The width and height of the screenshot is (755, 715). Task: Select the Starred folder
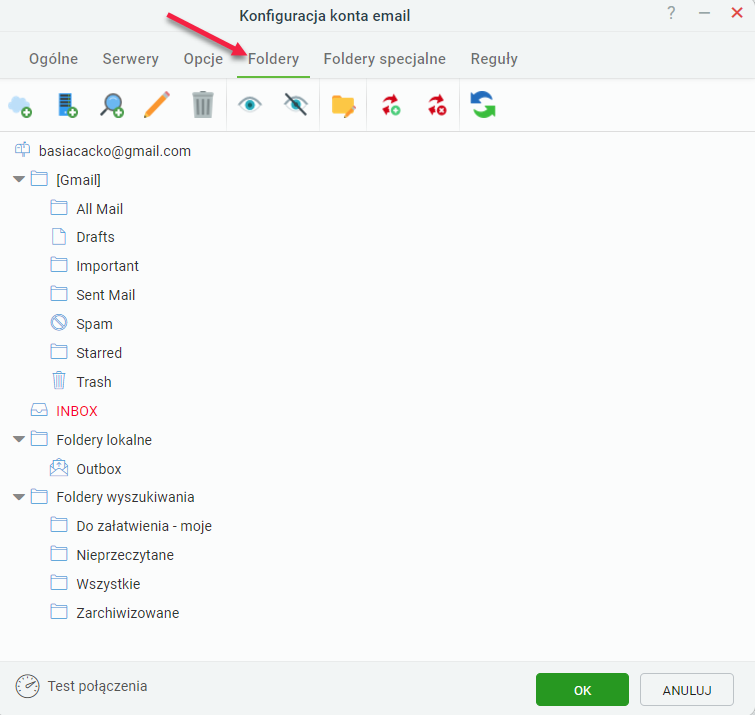coord(99,353)
